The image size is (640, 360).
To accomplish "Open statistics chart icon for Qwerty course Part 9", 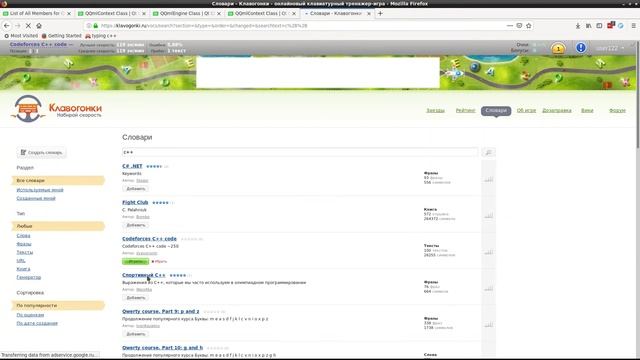I will 489,324.
